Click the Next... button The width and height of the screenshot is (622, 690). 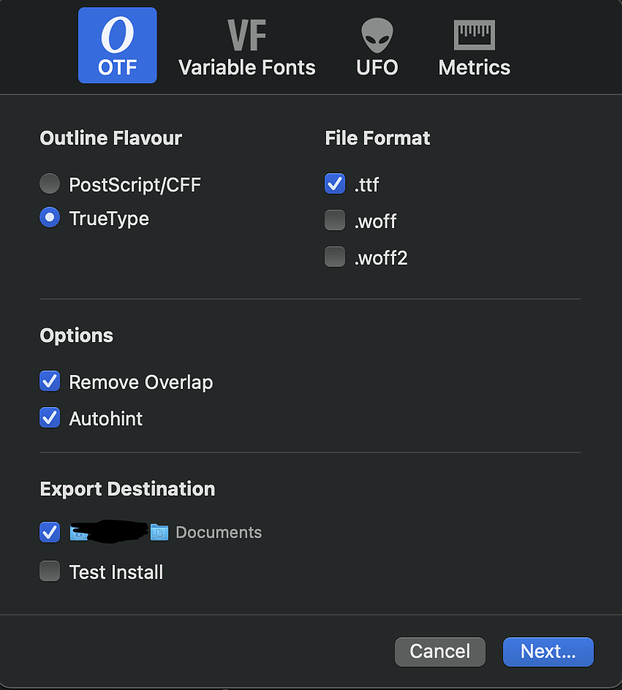[548, 651]
